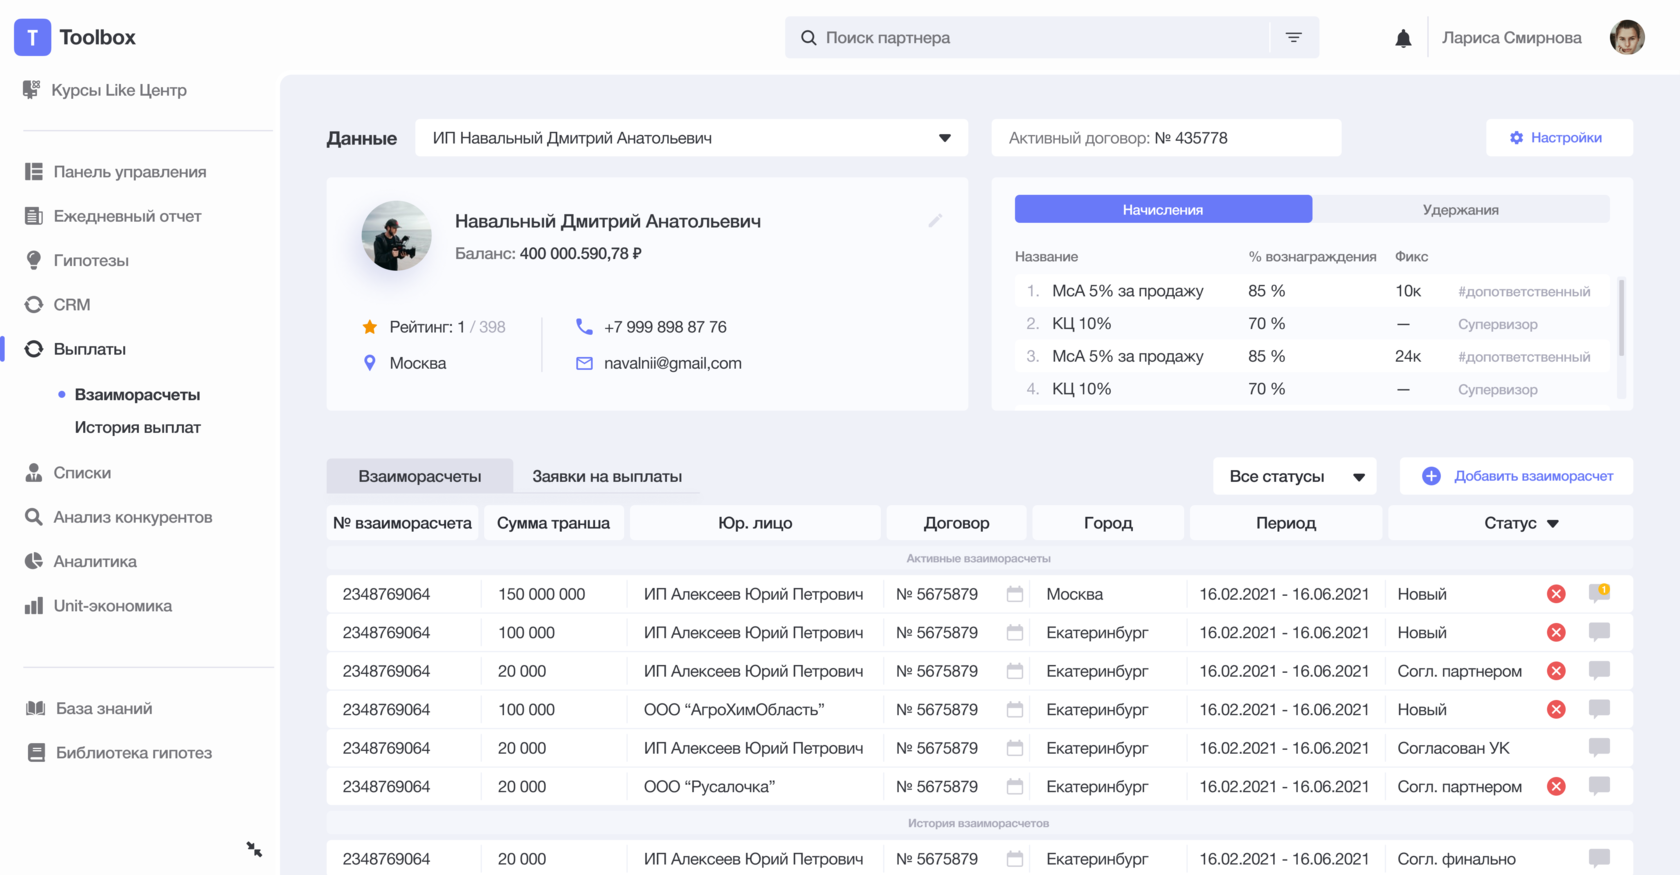Click the notification bell icon
This screenshot has width=1680, height=875.
tap(1403, 38)
